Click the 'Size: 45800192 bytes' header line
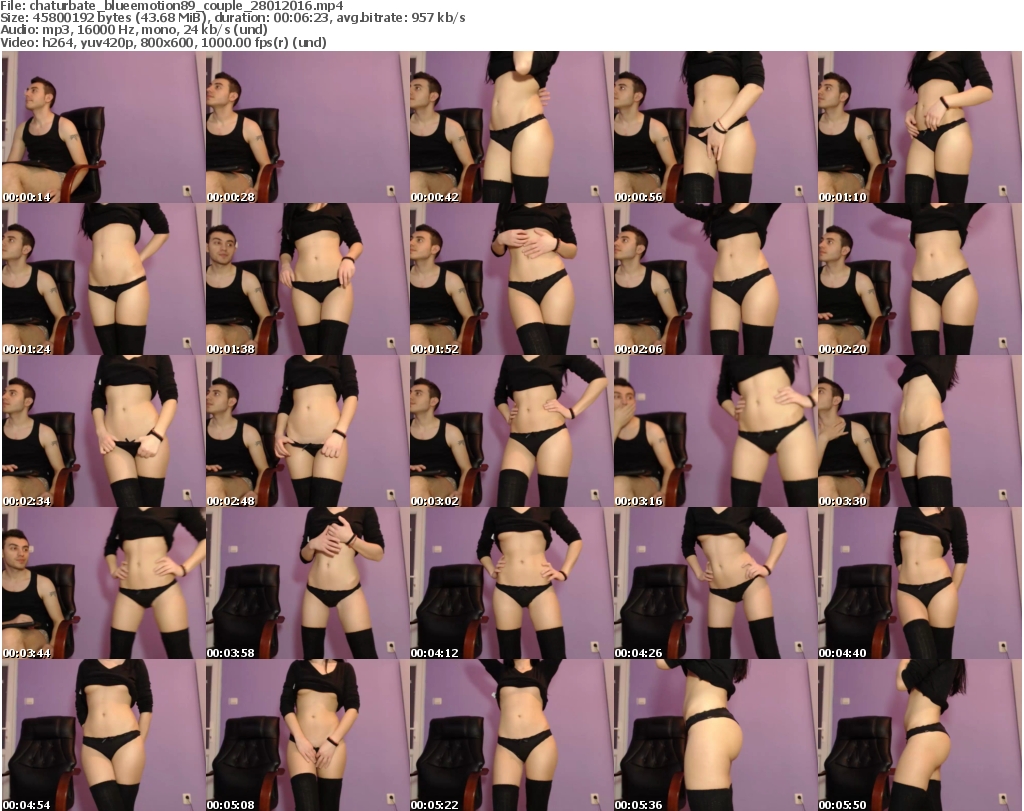 [x=232, y=18]
